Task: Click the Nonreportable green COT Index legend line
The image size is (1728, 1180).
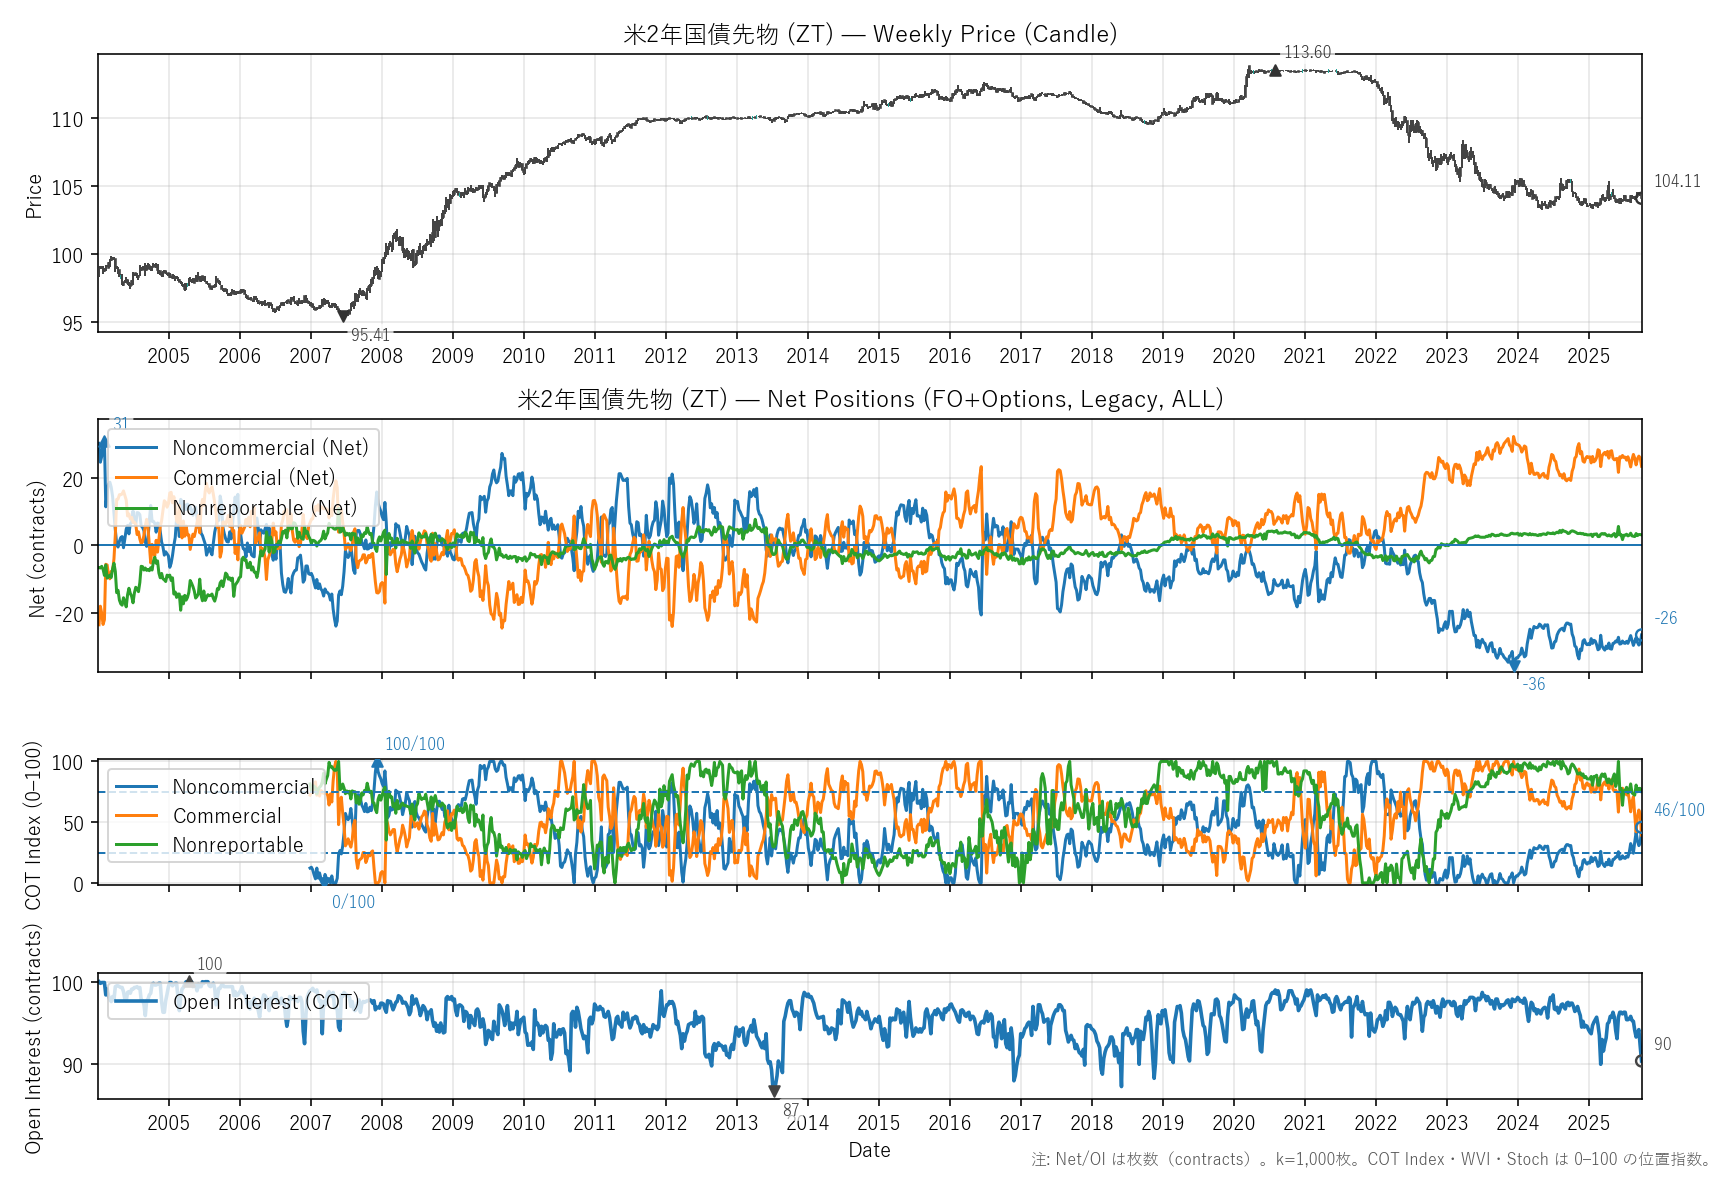Action: 137,845
